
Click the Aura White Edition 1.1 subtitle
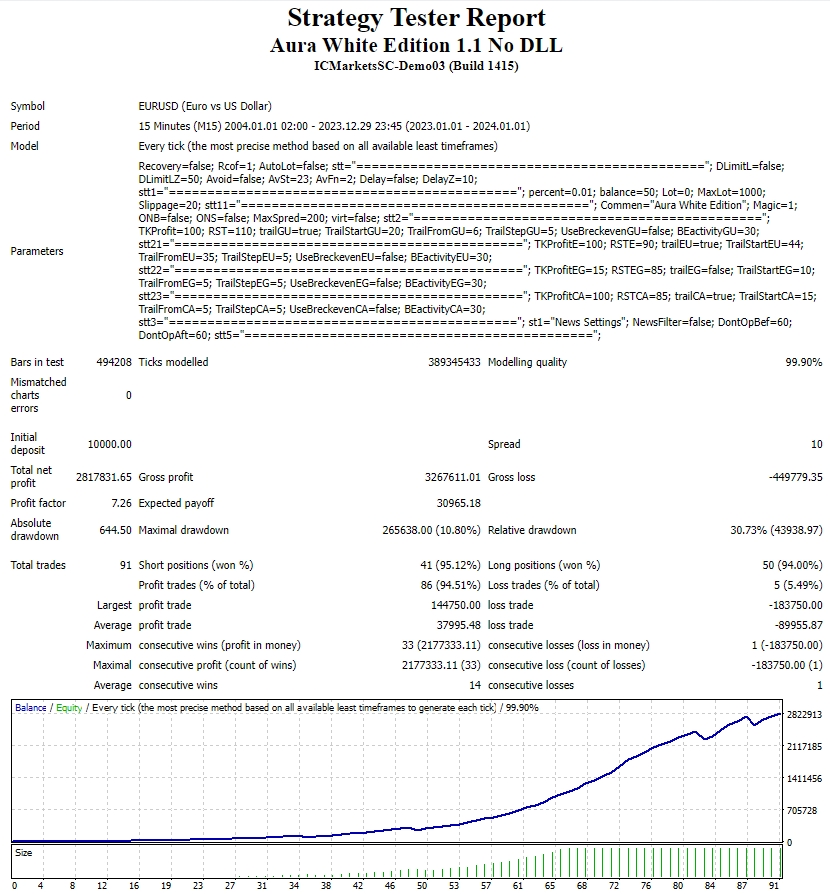tap(416, 46)
